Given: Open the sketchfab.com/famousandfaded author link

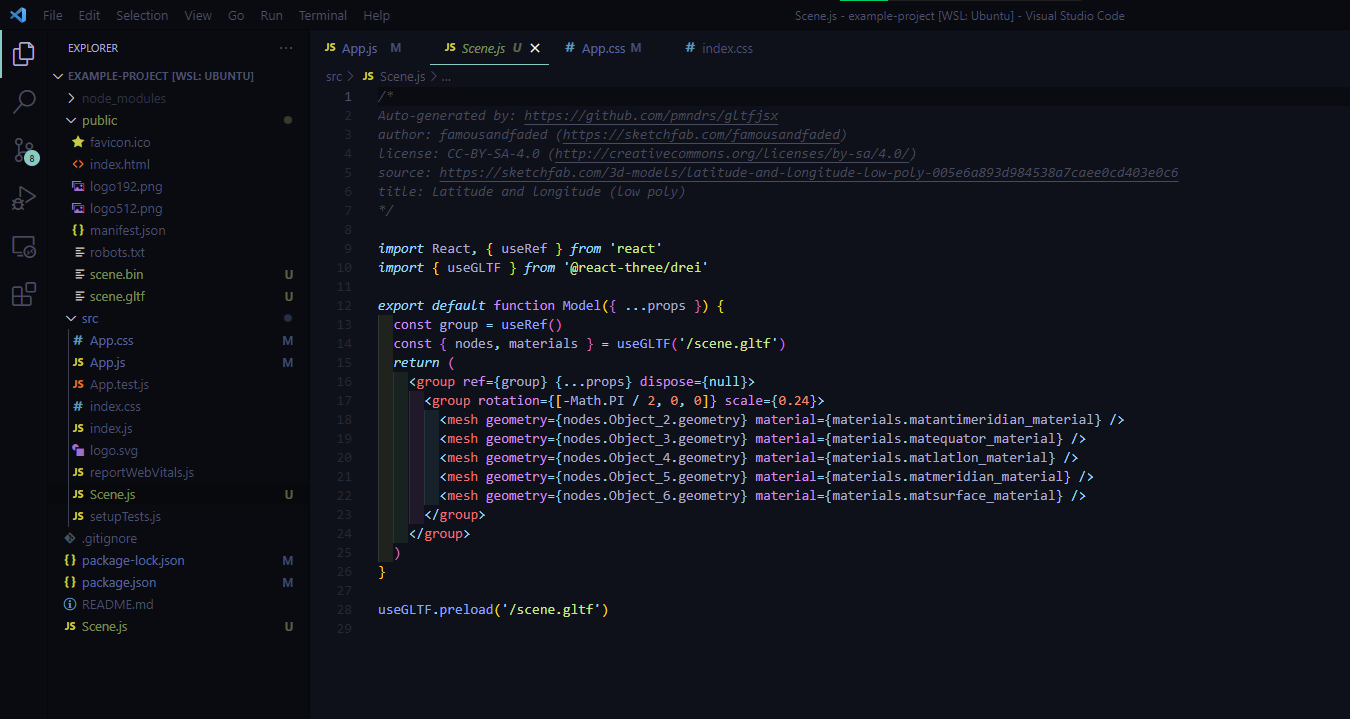Looking at the screenshot, I should [x=702, y=135].
